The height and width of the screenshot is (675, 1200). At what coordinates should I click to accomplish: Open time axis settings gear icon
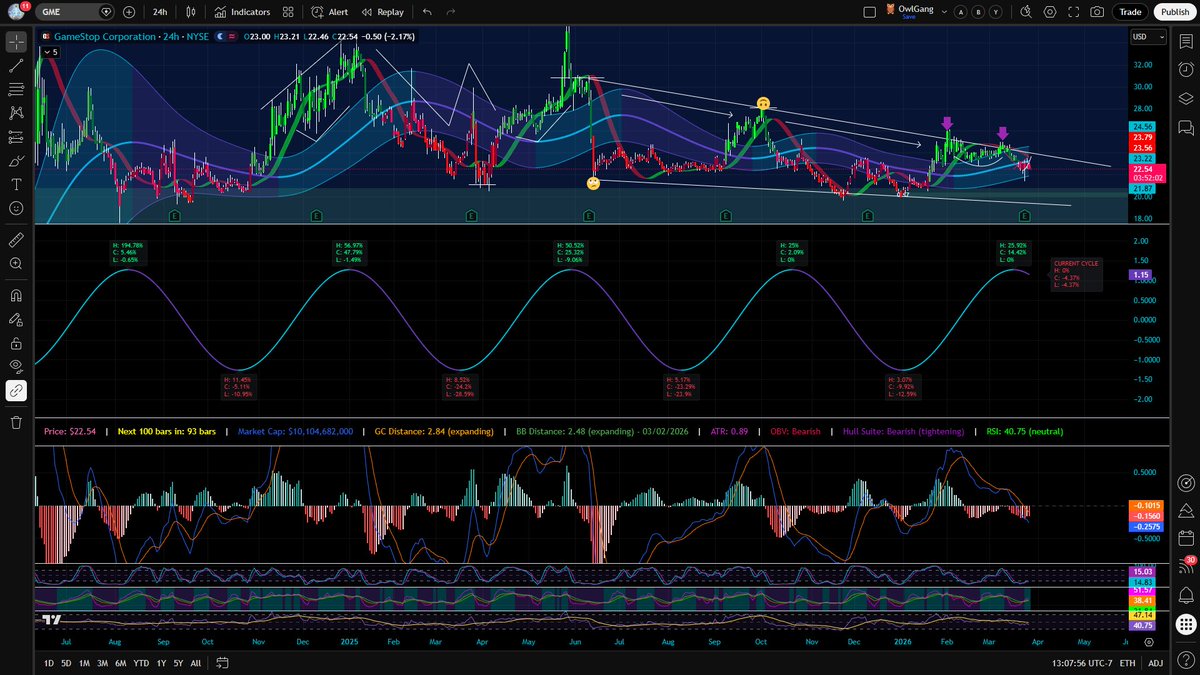click(x=1147, y=642)
